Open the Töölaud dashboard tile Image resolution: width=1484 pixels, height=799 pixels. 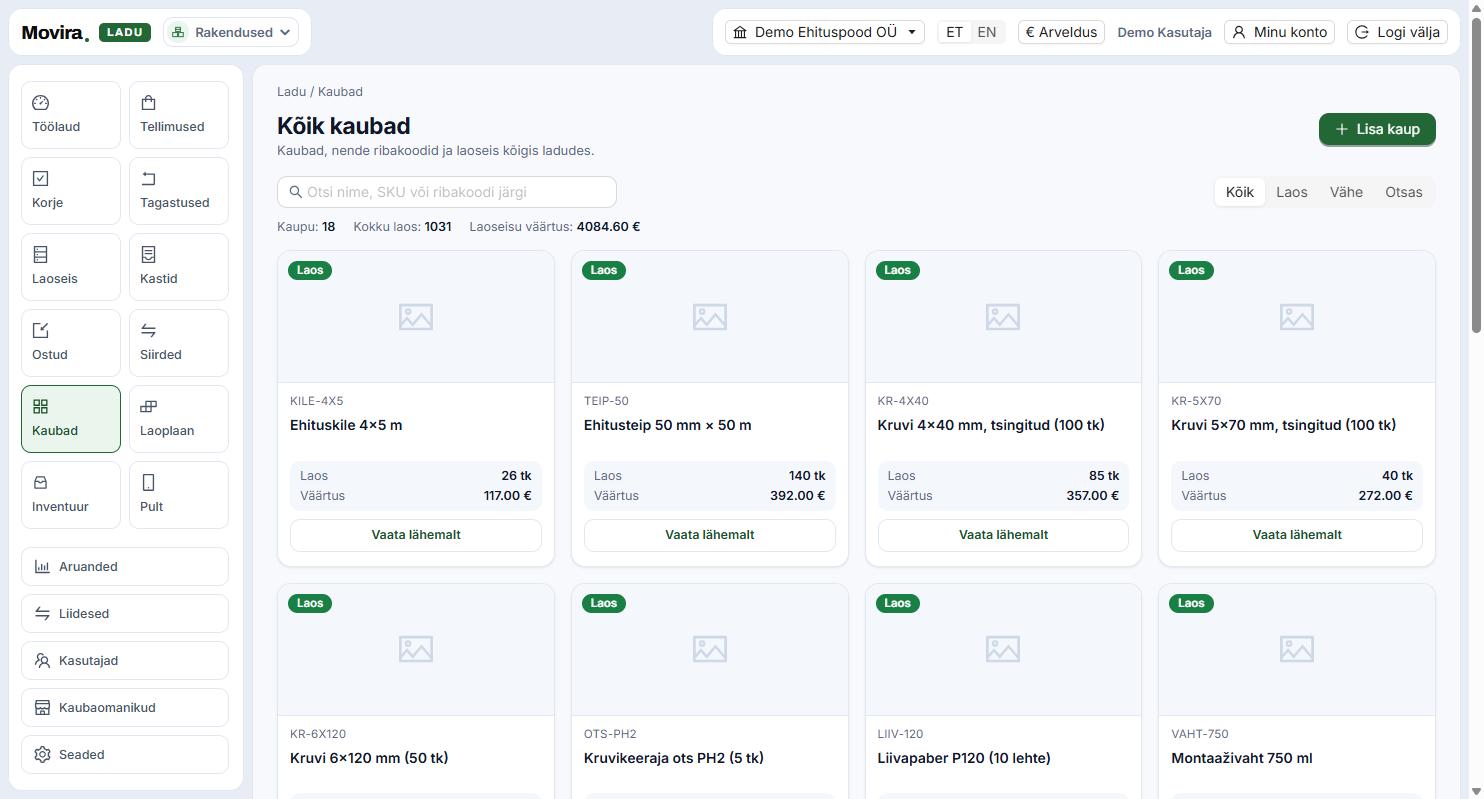click(71, 115)
